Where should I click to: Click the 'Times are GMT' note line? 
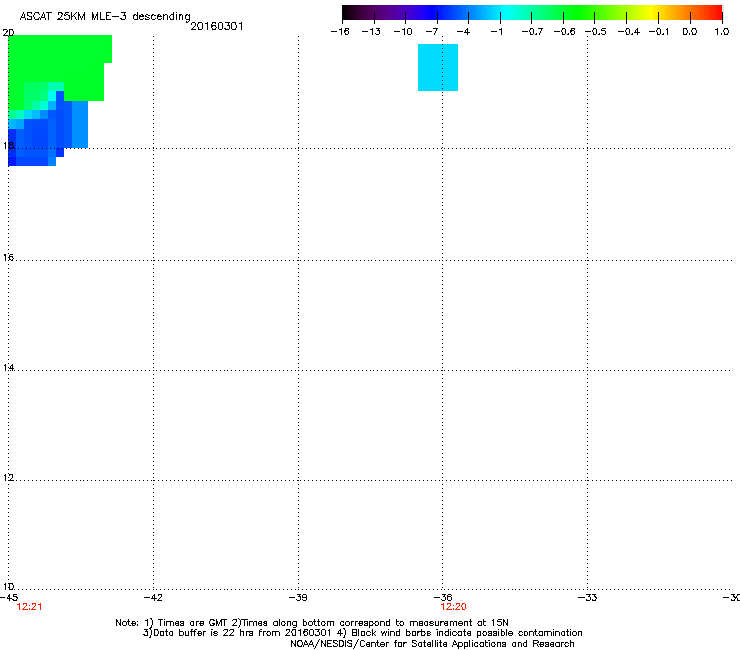pyautogui.click(x=312, y=623)
